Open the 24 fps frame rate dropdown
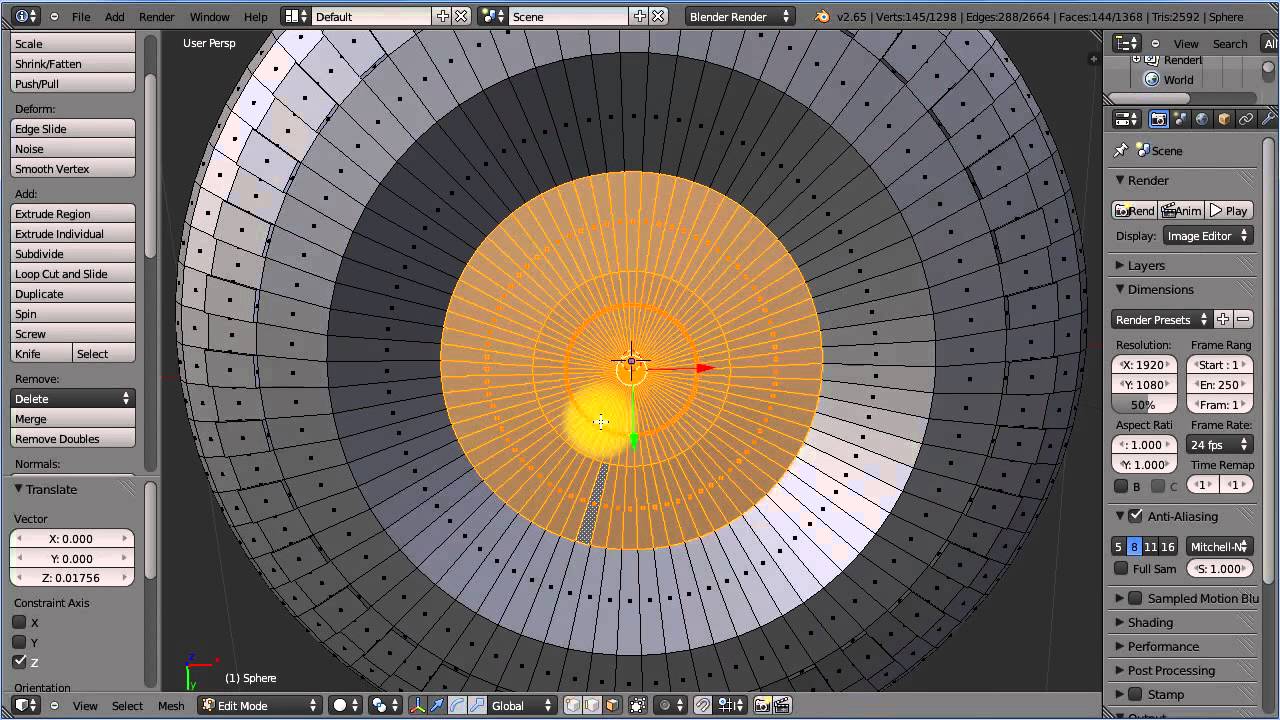Viewport: 1280px width, 720px height. point(1219,444)
